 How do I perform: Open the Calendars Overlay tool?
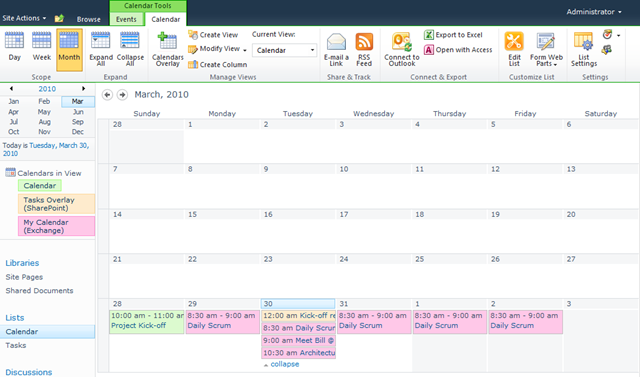coord(168,49)
